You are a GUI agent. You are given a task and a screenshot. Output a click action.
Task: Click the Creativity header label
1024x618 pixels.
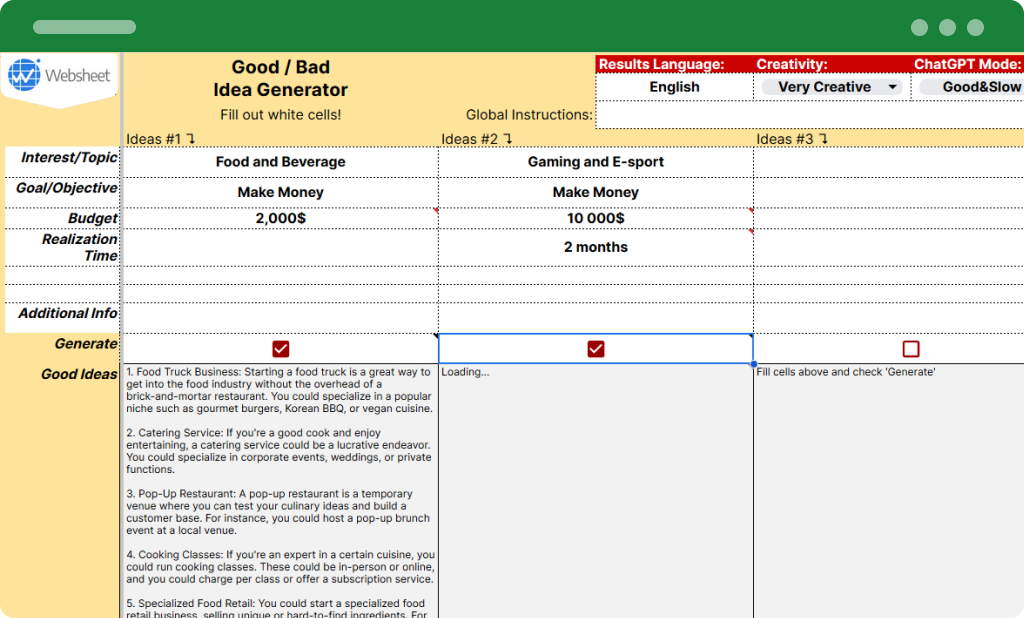click(x=792, y=64)
